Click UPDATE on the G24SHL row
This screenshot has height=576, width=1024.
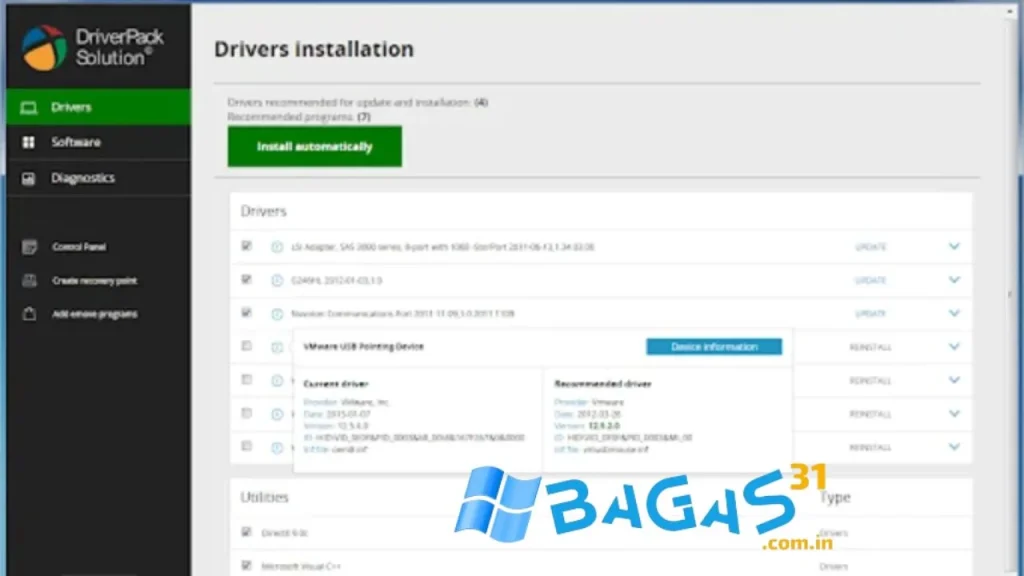pyautogui.click(x=871, y=280)
